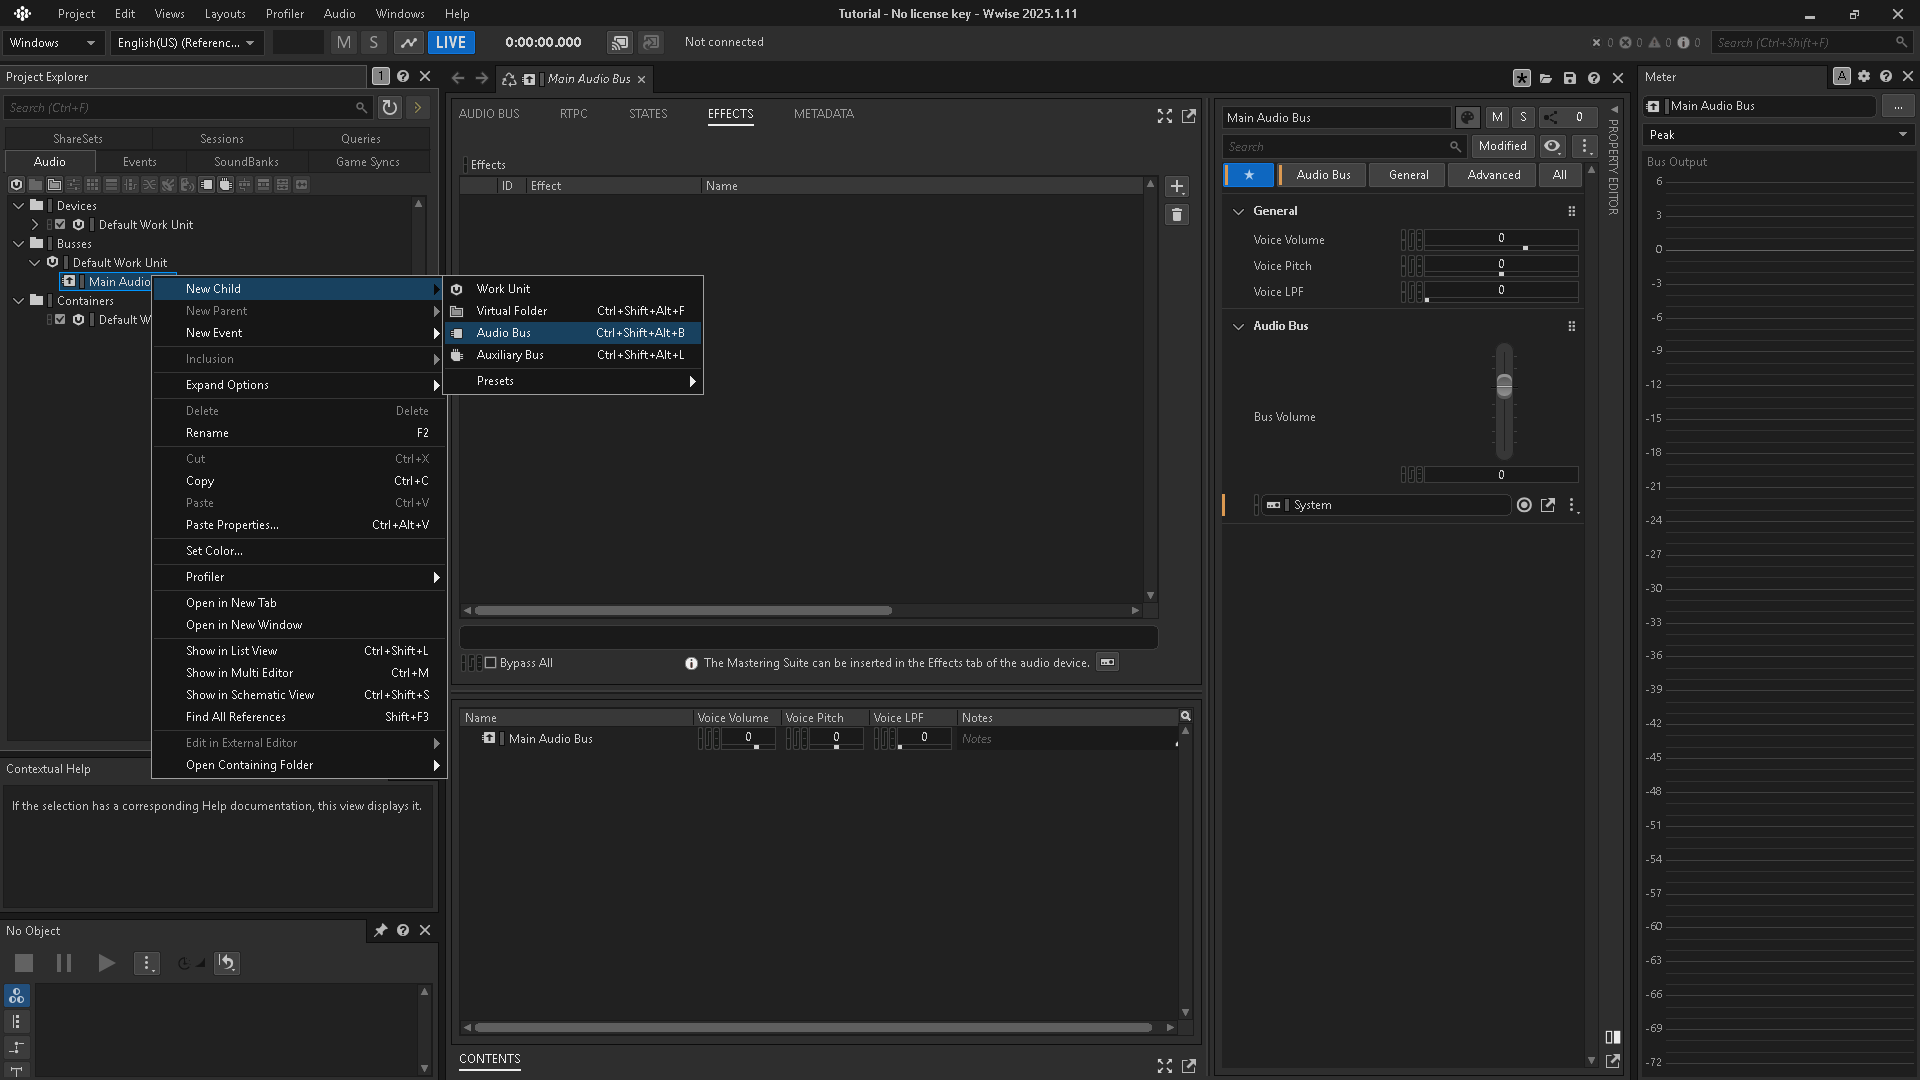Click the search magnifier in Contents list header
1920x1080 pixels.
1186,716
